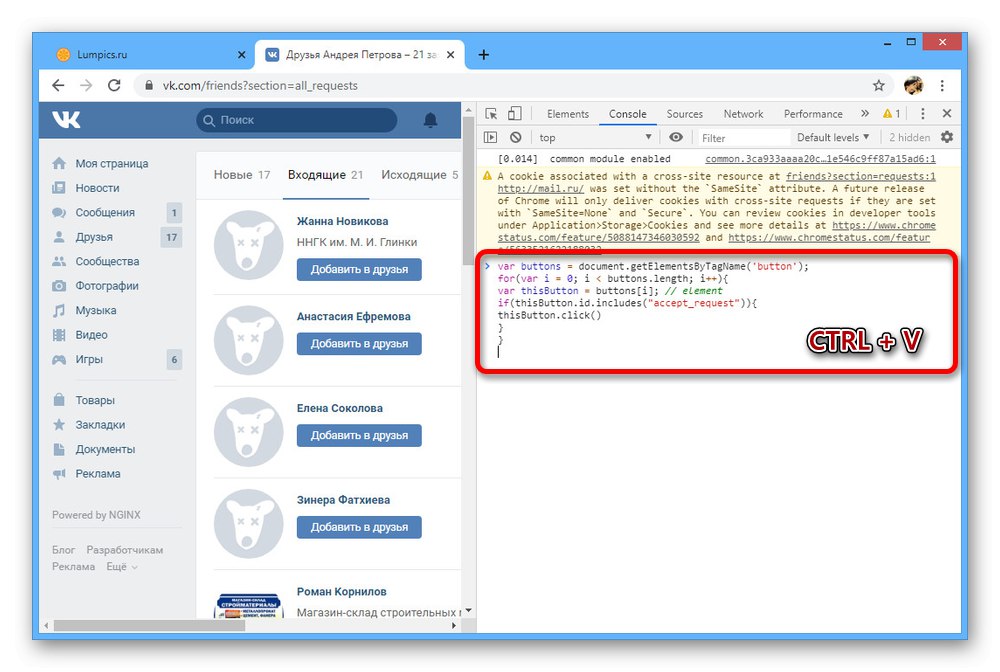
Task: Click the common.3ca933 source link
Action: 820,159
